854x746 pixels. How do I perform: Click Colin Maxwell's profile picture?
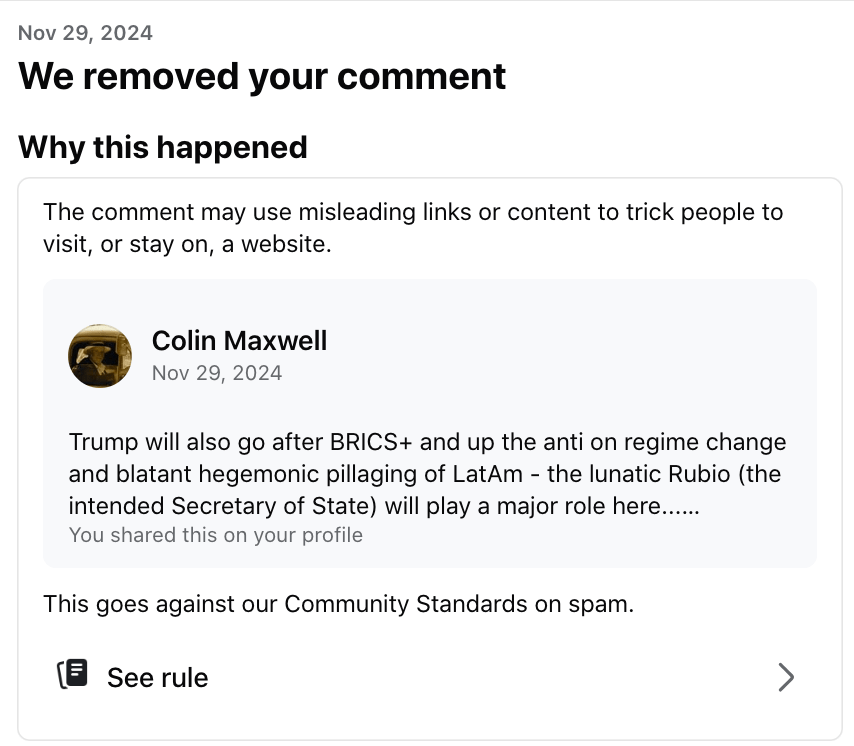[x=100, y=356]
